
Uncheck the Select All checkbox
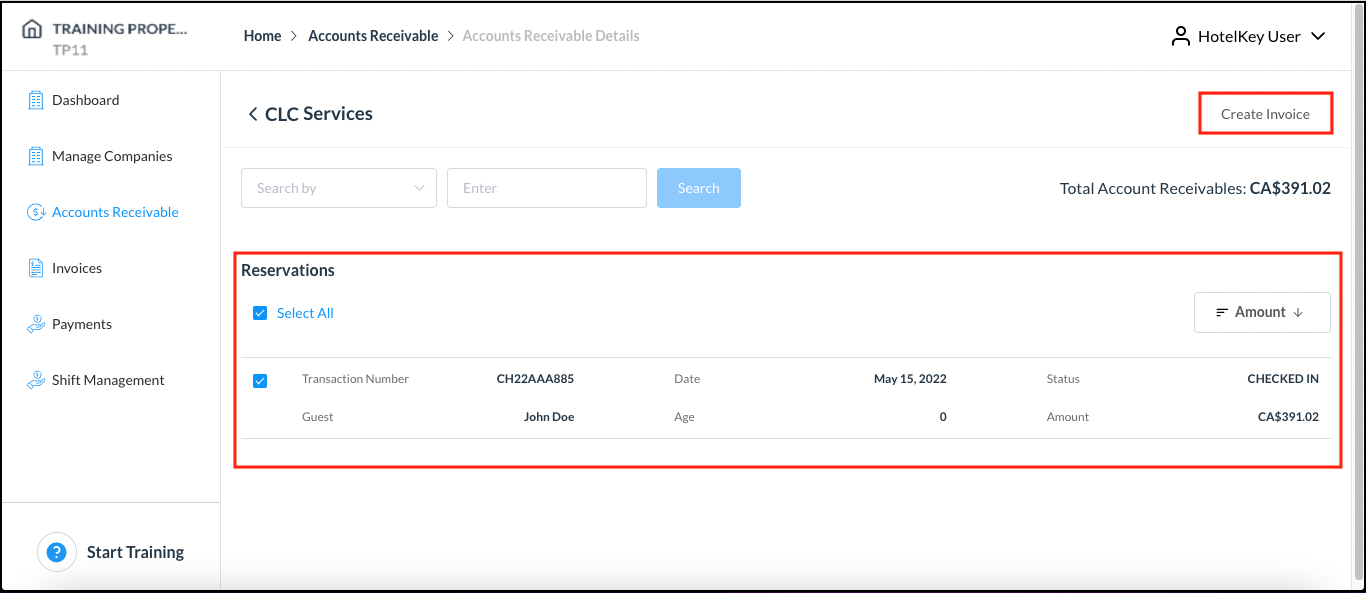(x=260, y=312)
